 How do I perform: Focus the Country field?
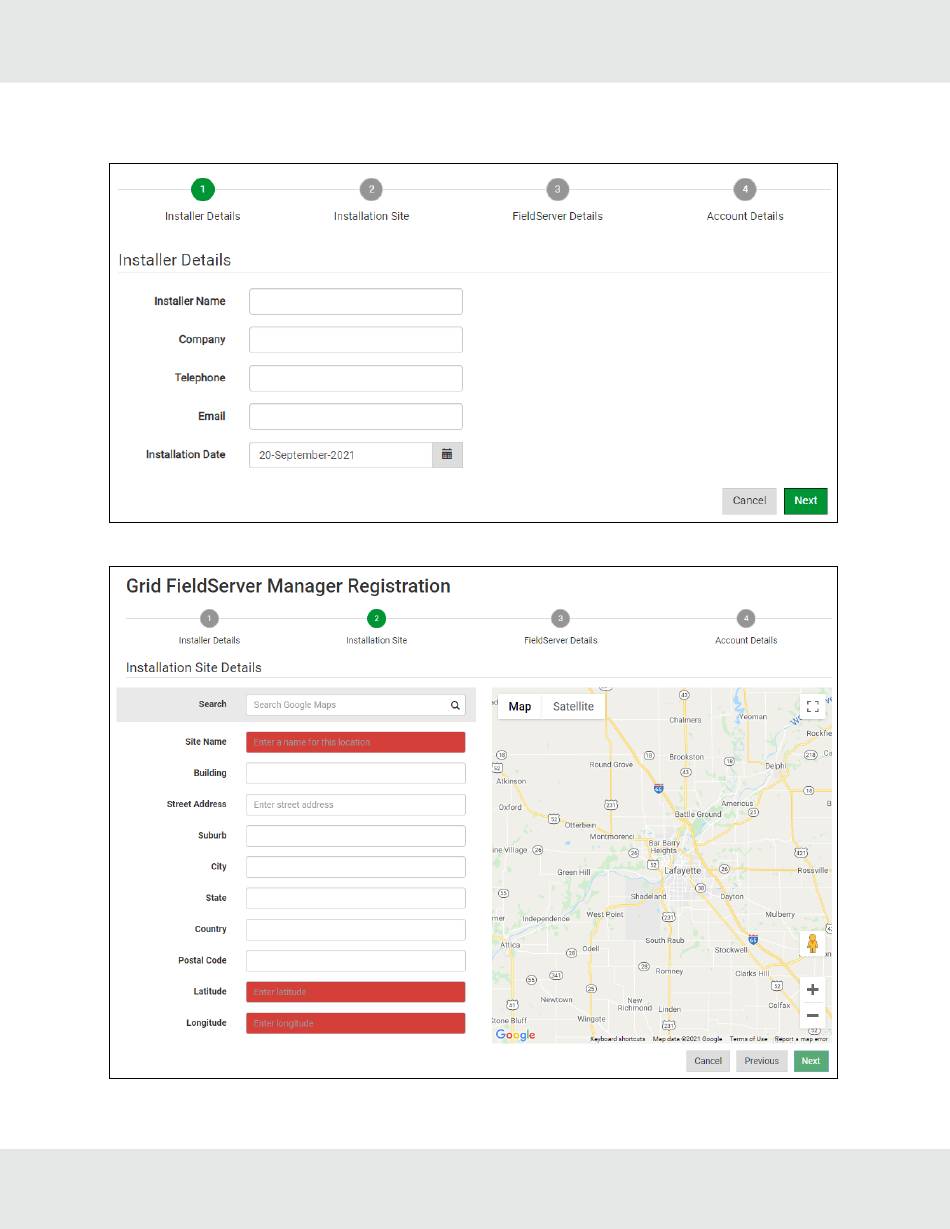pyautogui.click(x=356, y=929)
